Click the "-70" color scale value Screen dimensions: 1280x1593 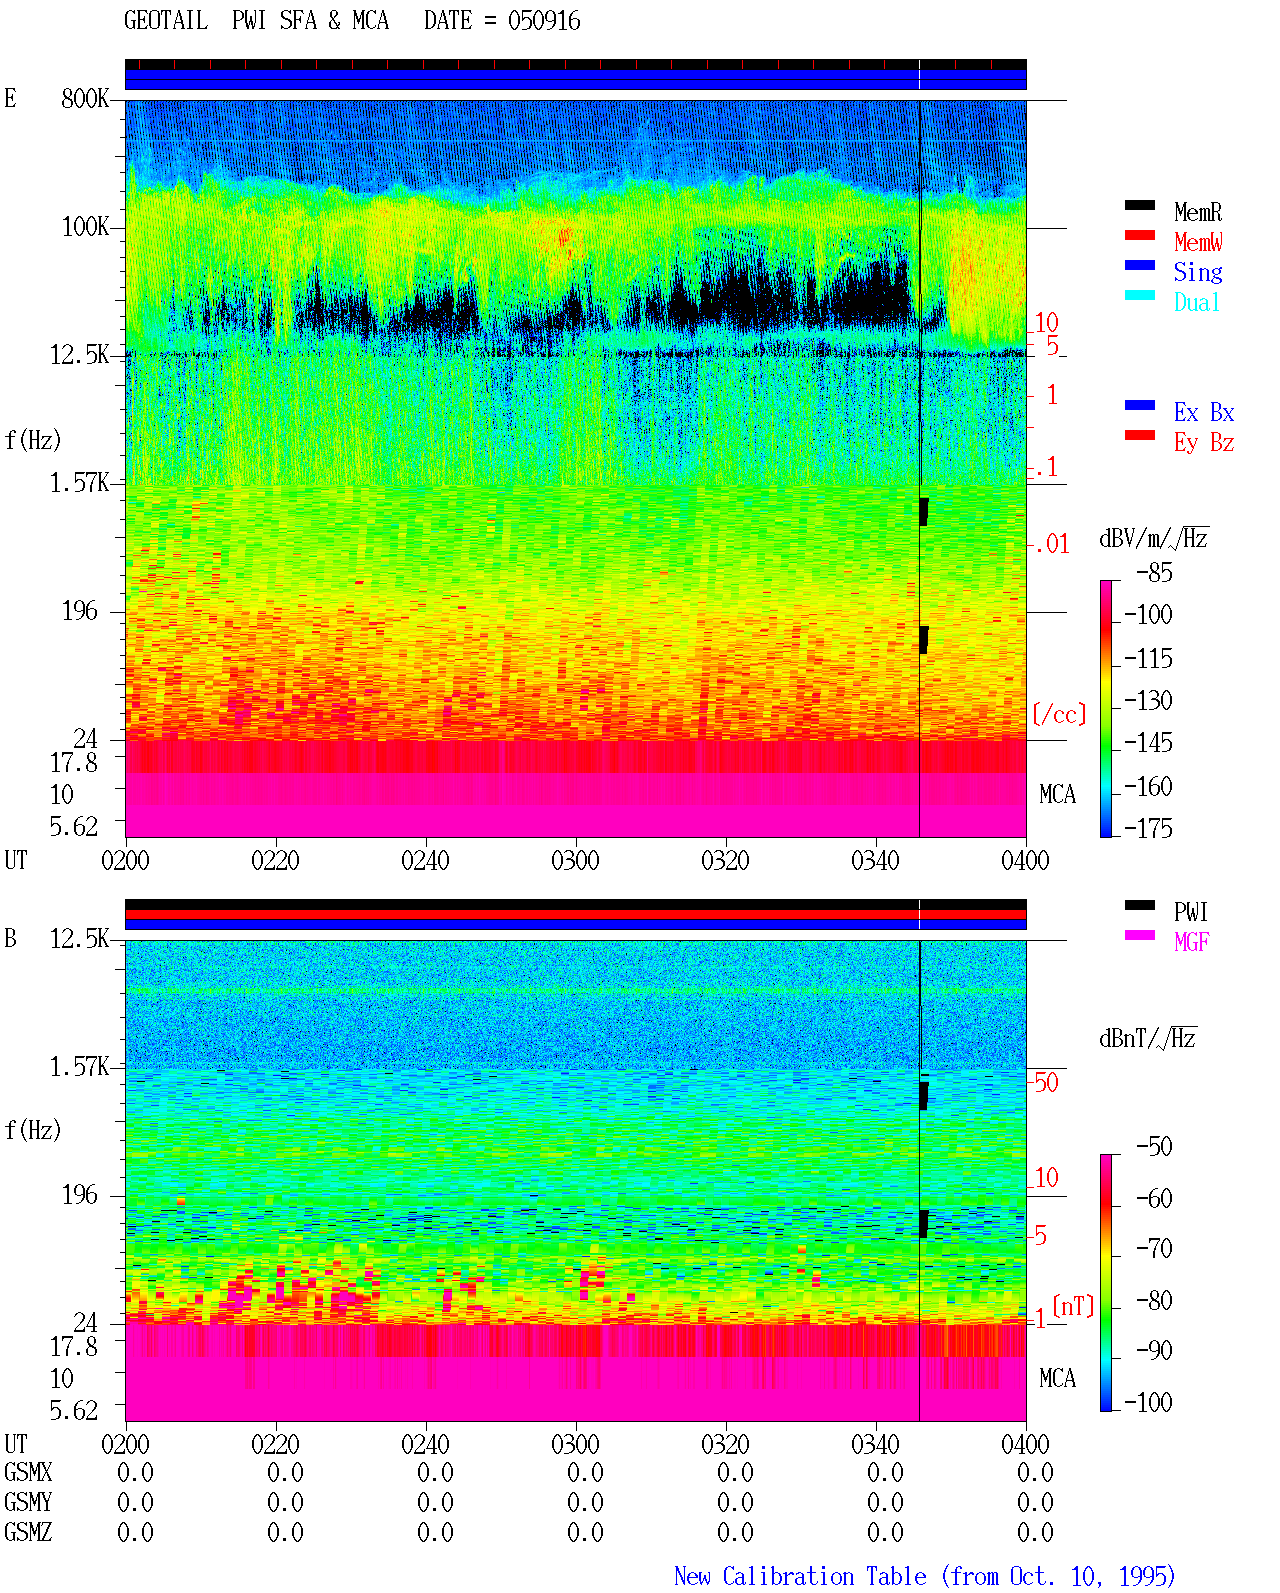(1154, 1249)
